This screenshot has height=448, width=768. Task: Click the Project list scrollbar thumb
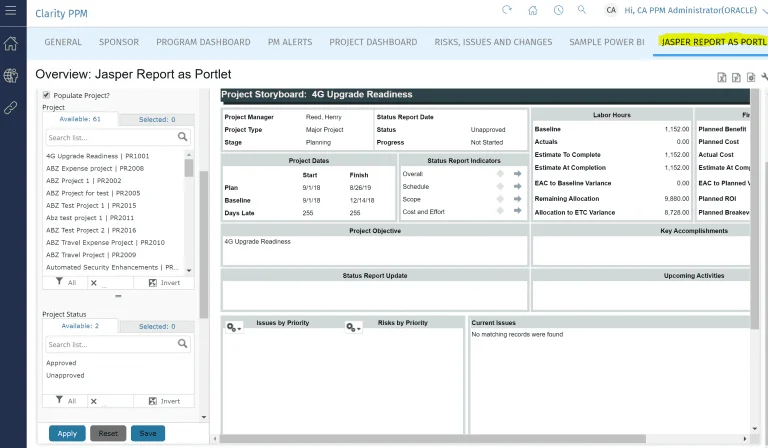point(189,168)
